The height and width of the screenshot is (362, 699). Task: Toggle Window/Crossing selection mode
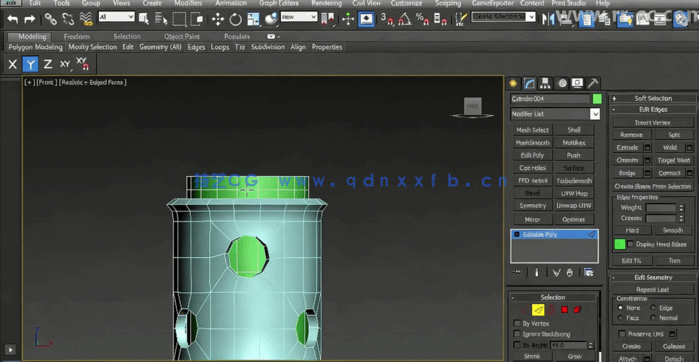click(197, 19)
